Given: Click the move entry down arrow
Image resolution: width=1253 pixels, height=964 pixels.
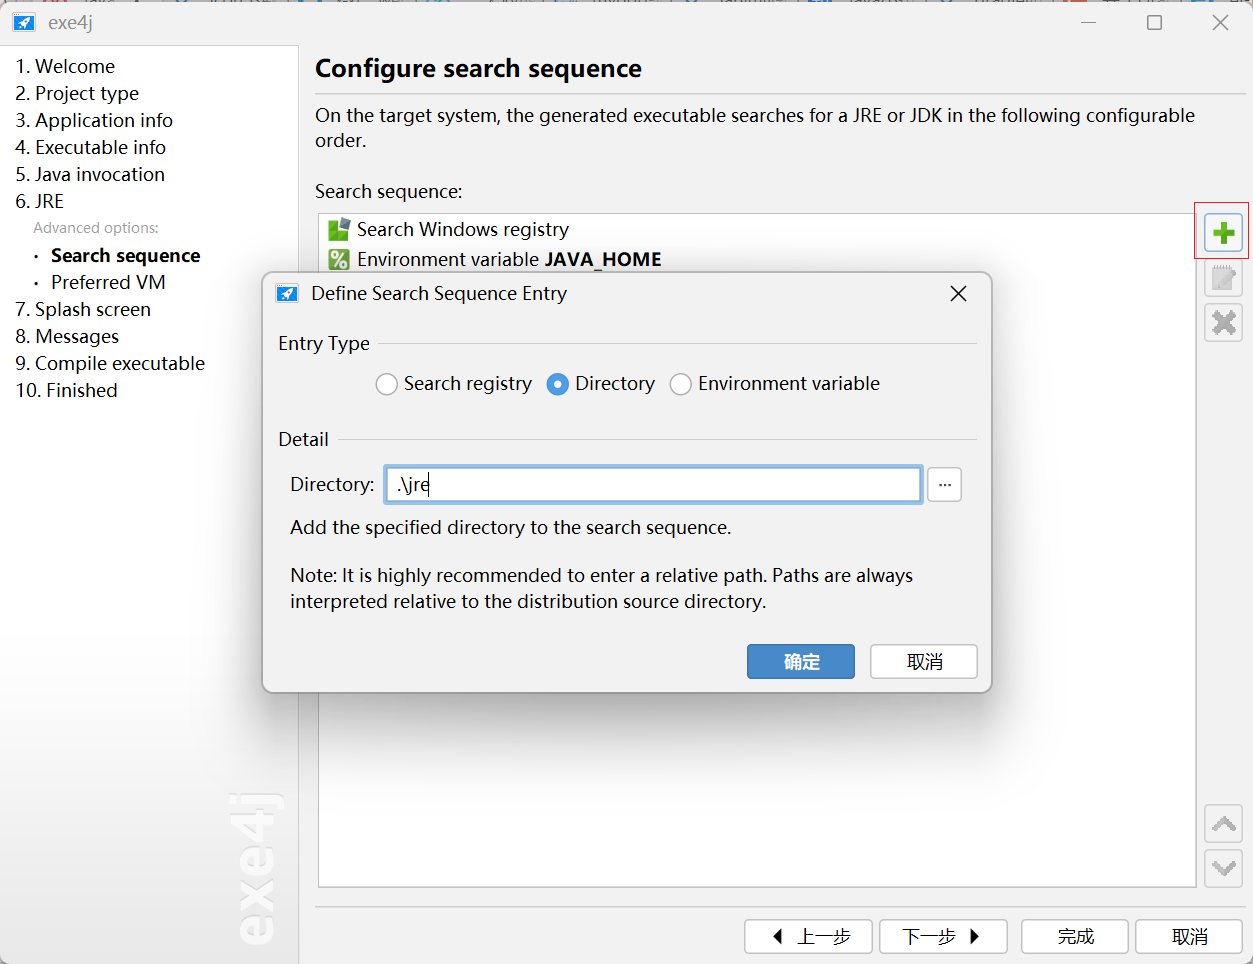Looking at the screenshot, I should pyautogui.click(x=1223, y=868).
